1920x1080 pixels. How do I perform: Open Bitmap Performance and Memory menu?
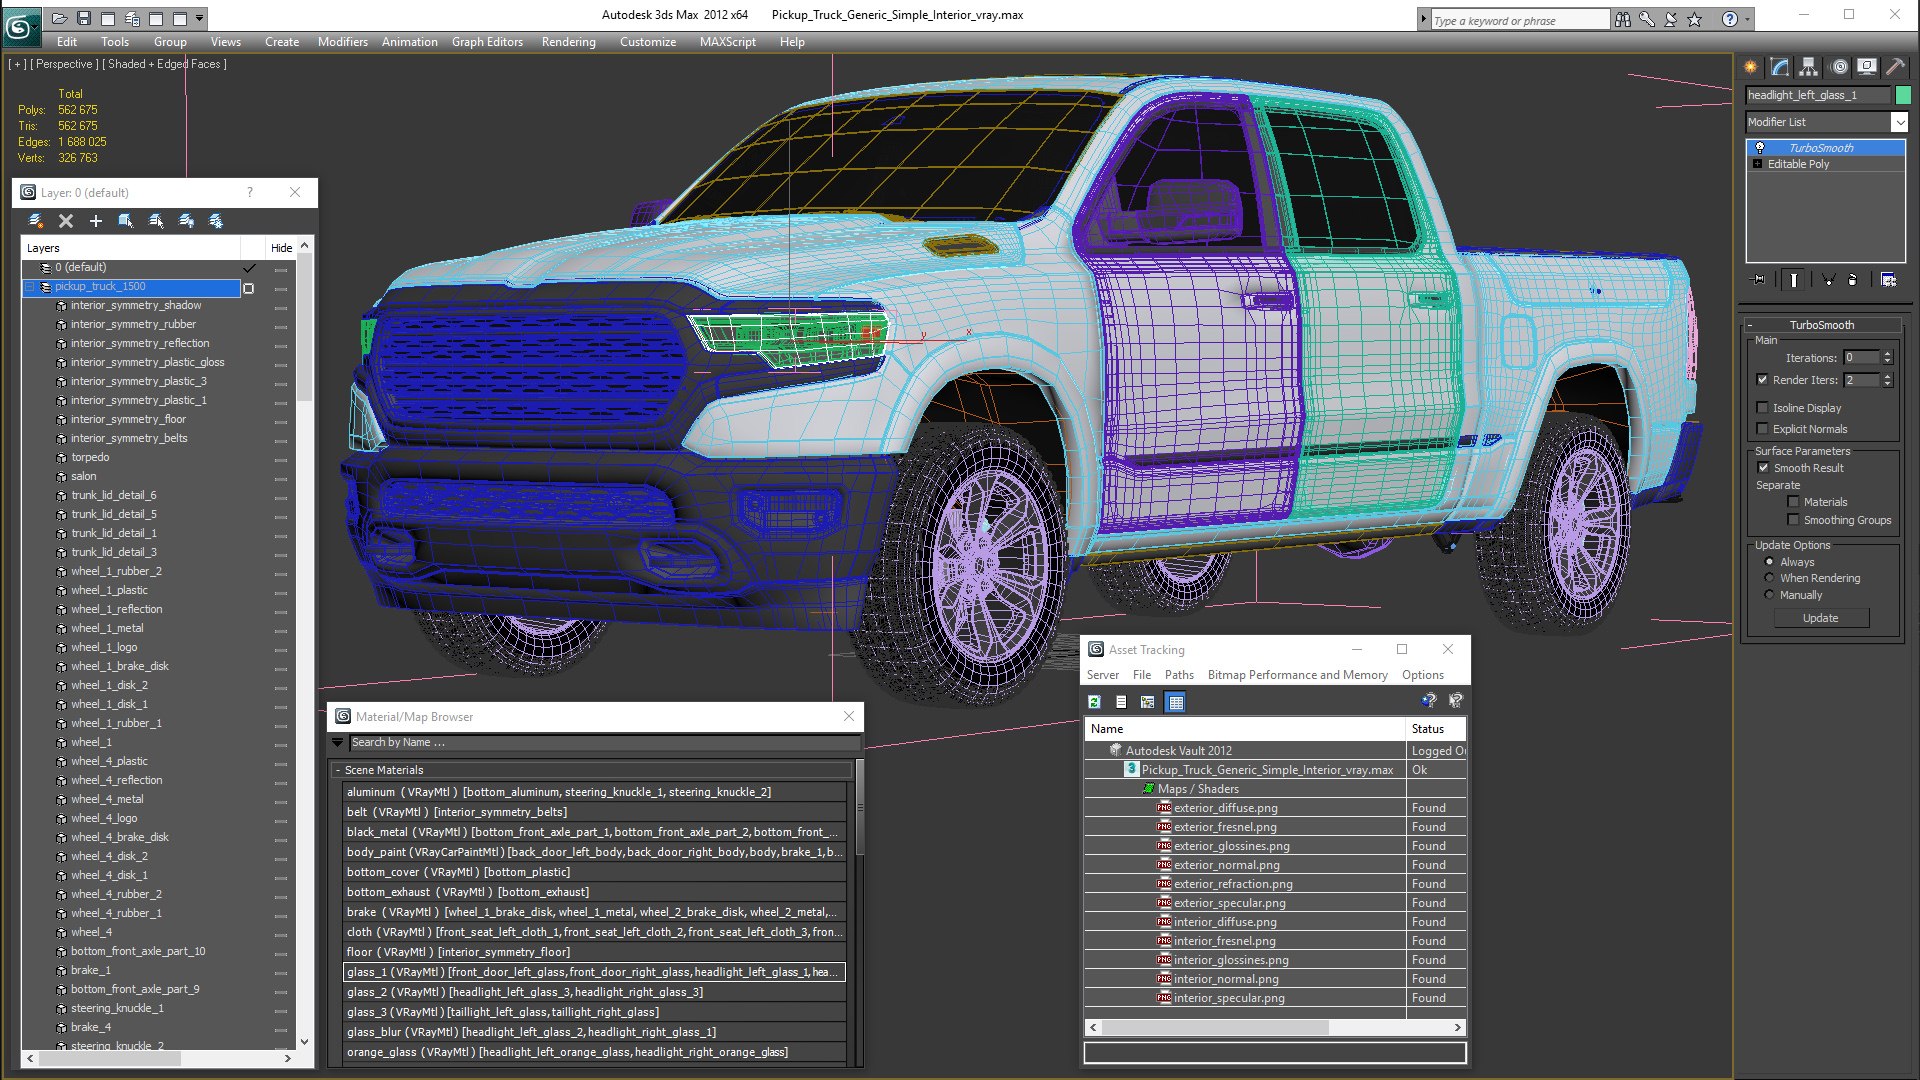pos(1297,675)
